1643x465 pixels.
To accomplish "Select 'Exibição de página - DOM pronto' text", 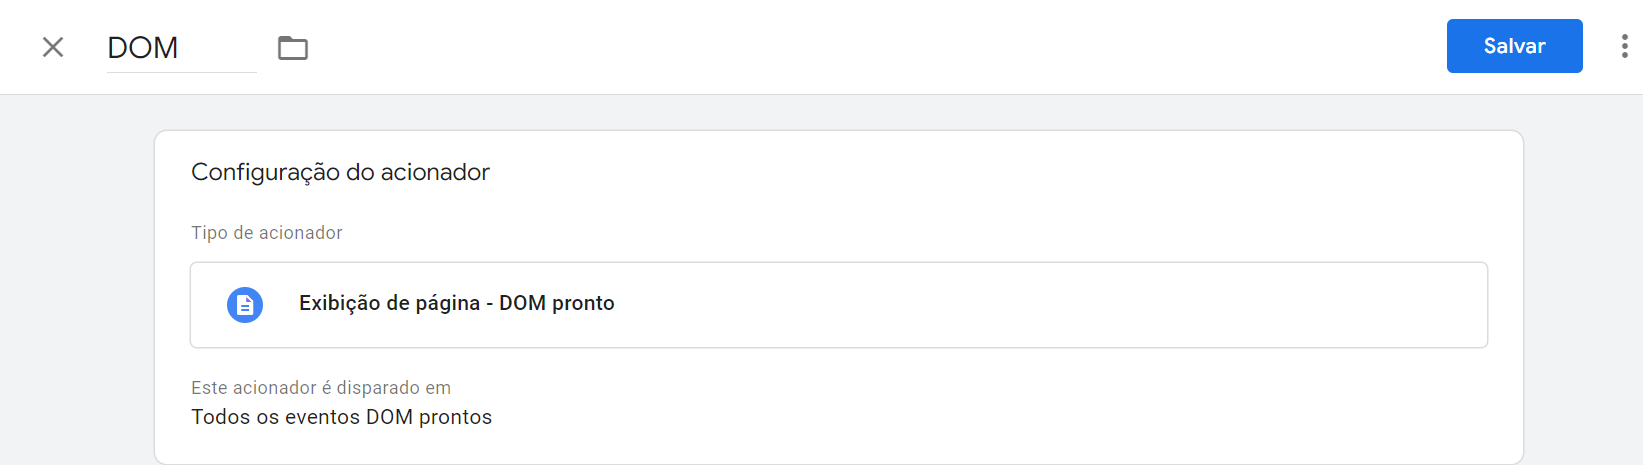I will [456, 303].
